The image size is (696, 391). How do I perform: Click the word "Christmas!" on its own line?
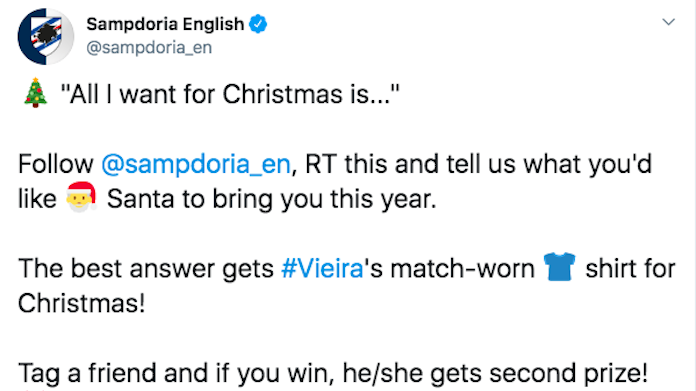pos(82,303)
